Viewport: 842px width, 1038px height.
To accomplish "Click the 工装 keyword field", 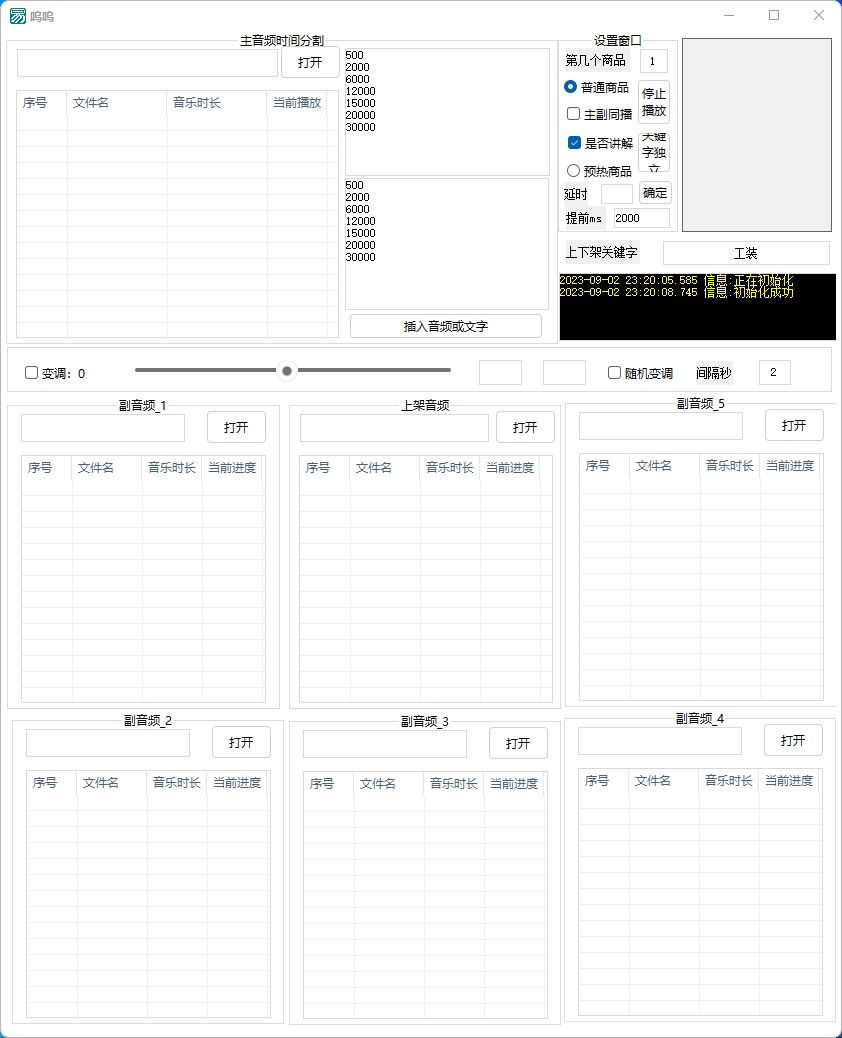I will tap(747, 252).
